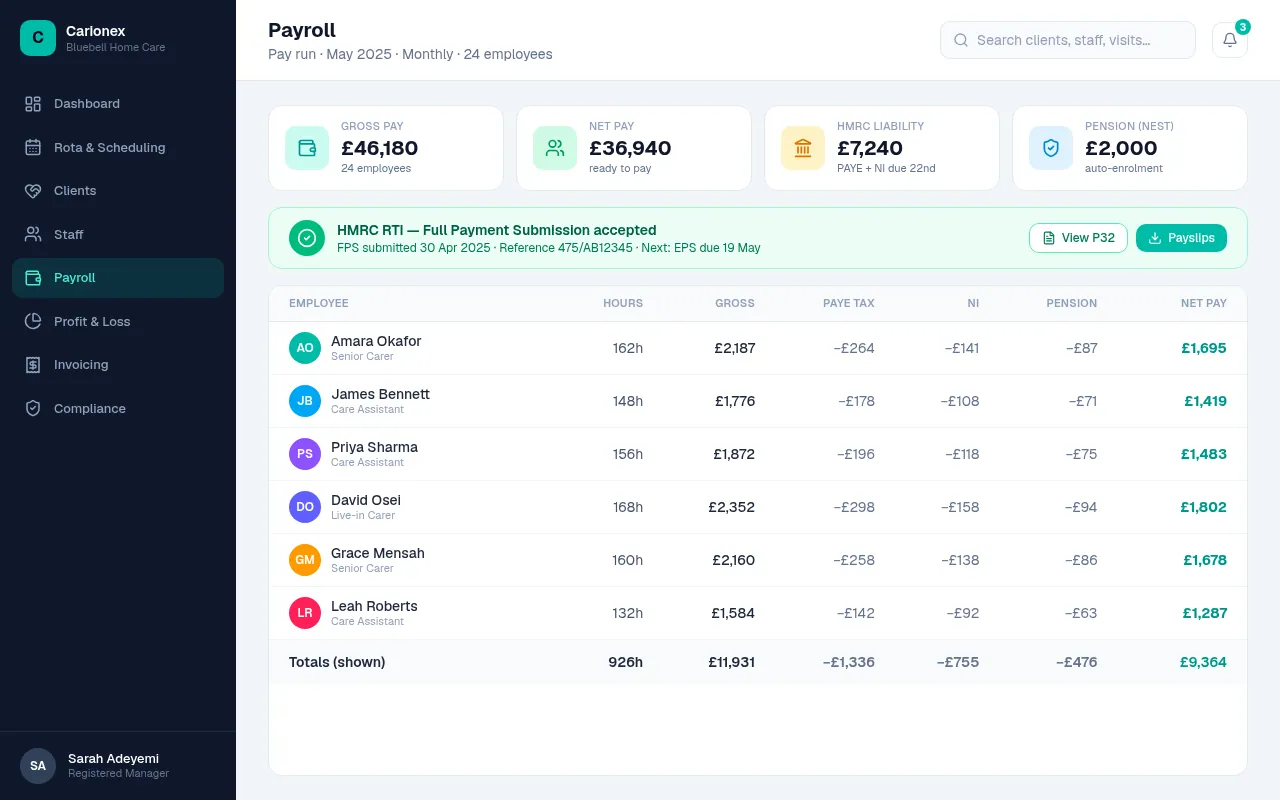Navigate to Staff page
This screenshot has width=1280, height=800.
pos(118,234)
